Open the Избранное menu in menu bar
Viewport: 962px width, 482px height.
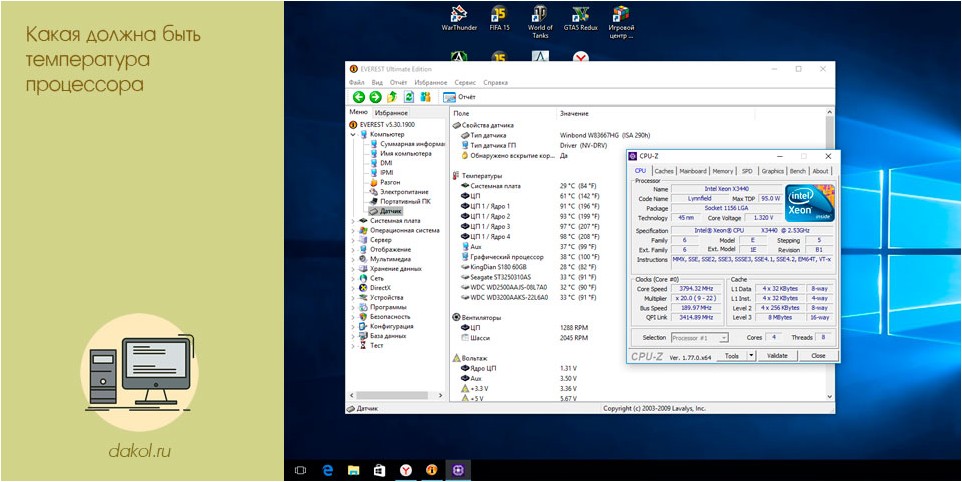(x=430, y=82)
